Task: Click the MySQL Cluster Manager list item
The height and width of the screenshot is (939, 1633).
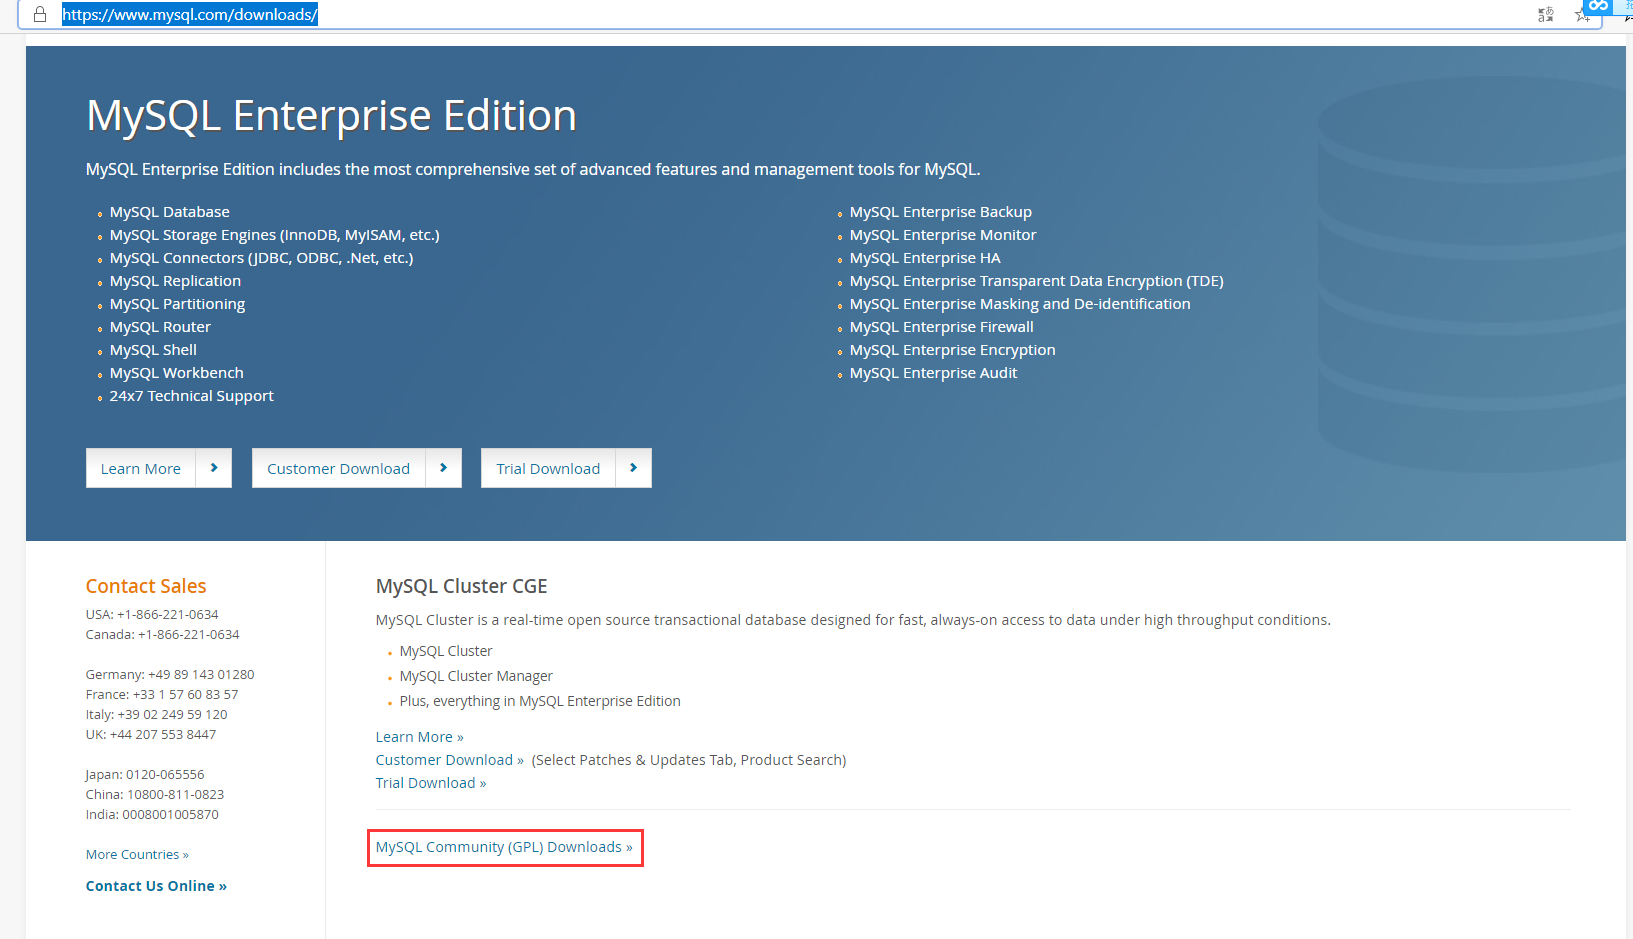Action: 476,676
